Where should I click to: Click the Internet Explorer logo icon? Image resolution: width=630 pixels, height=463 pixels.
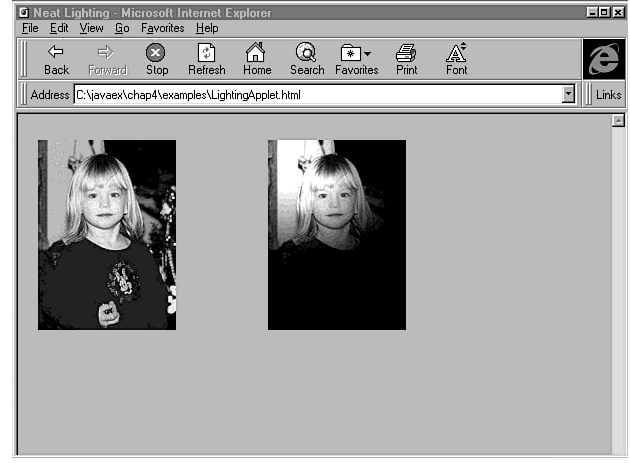(603, 60)
